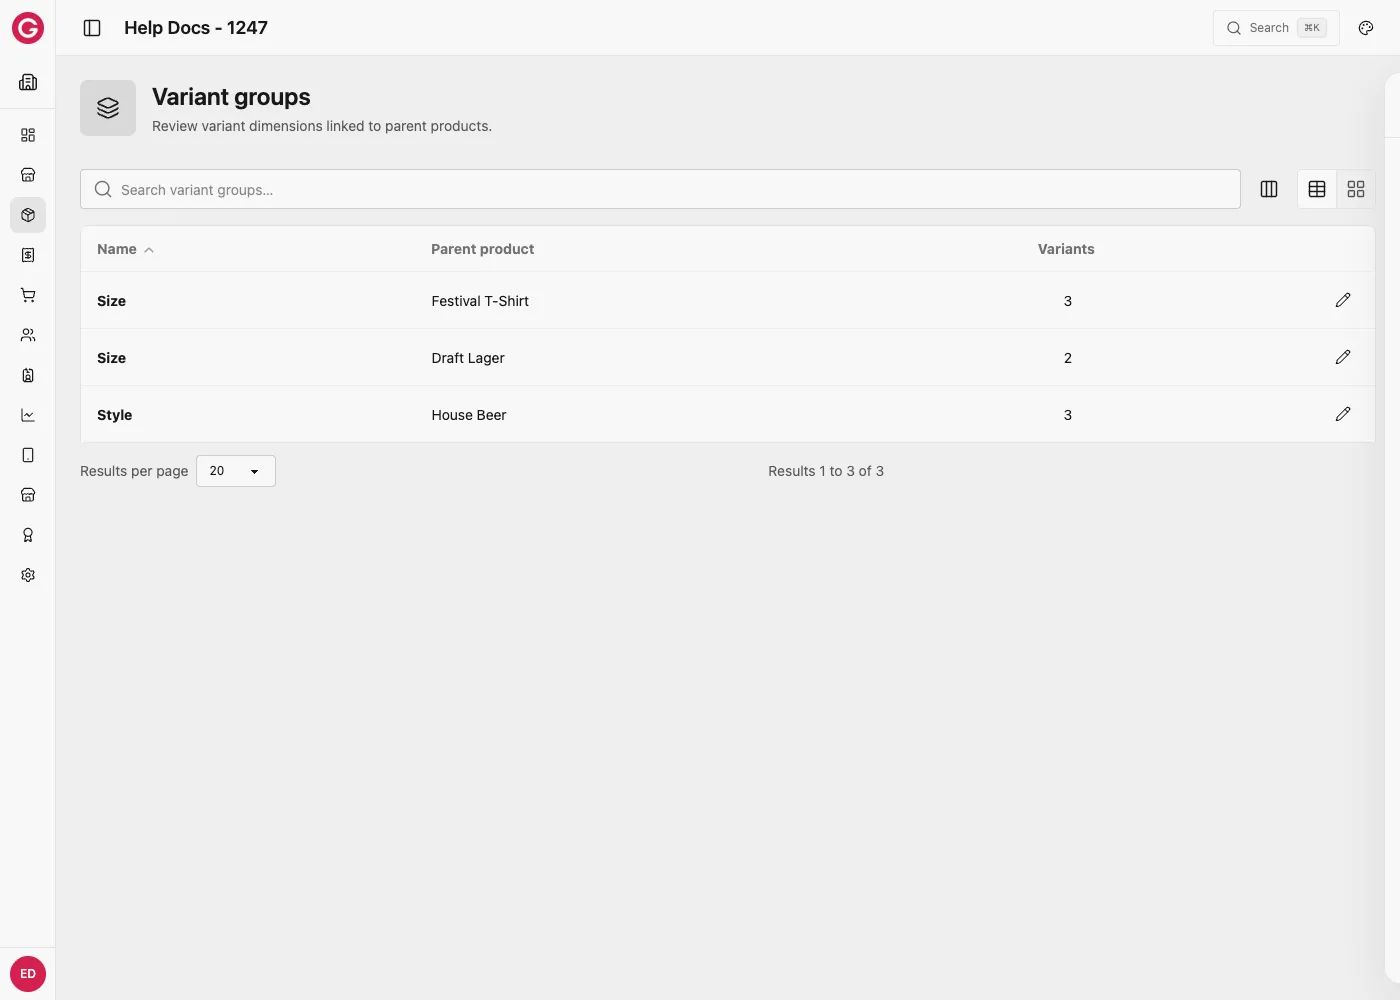
Task: Switch to card grid view
Action: point(1356,189)
